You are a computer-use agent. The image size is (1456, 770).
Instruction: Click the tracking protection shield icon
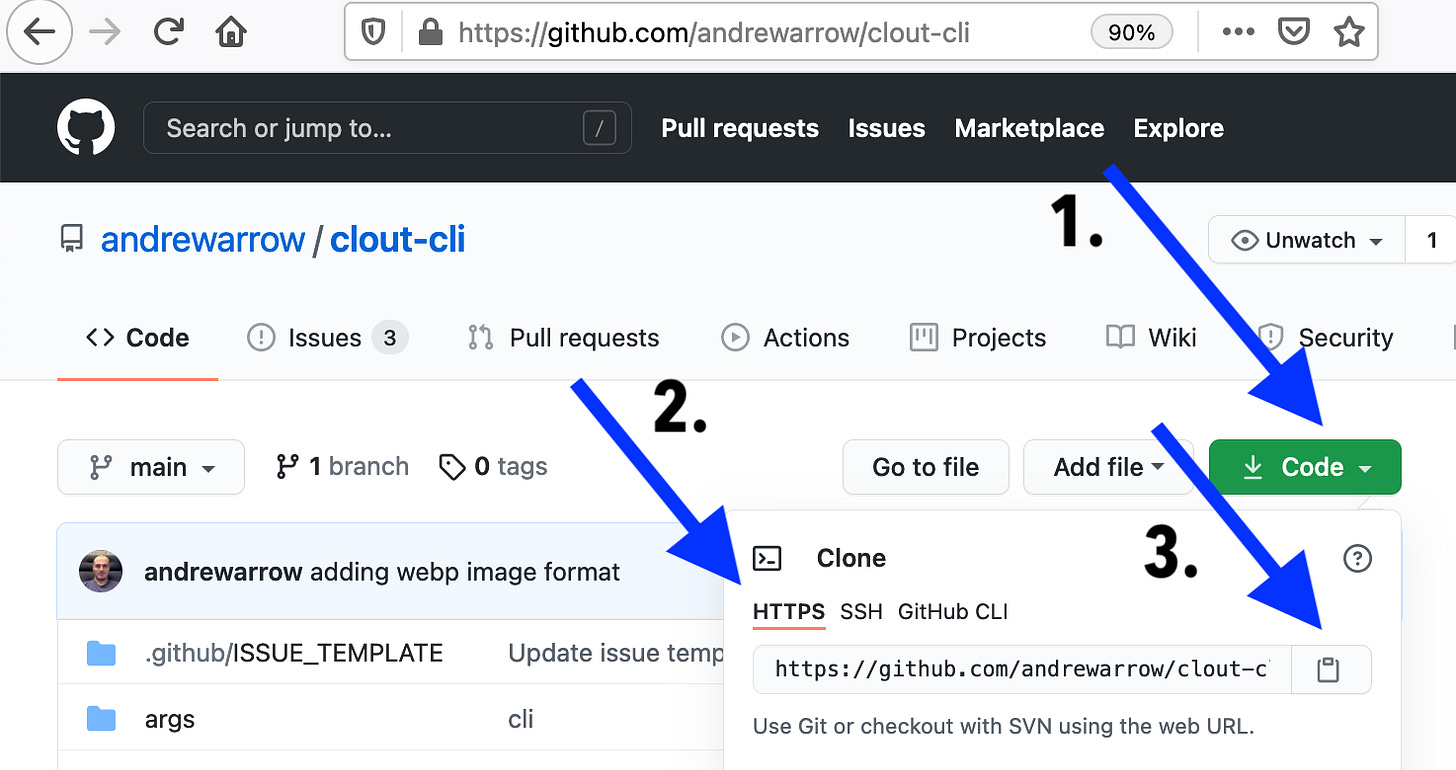(x=372, y=33)
